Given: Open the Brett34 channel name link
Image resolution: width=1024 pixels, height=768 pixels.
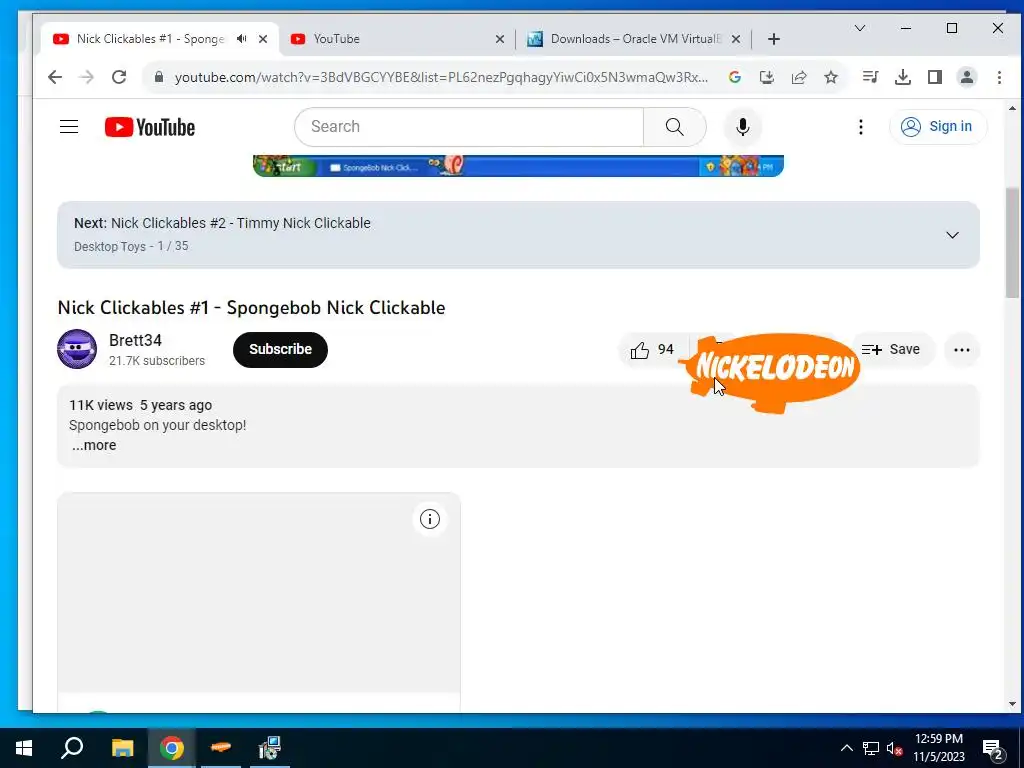Looking at the screenshot, I should [135, 340].
